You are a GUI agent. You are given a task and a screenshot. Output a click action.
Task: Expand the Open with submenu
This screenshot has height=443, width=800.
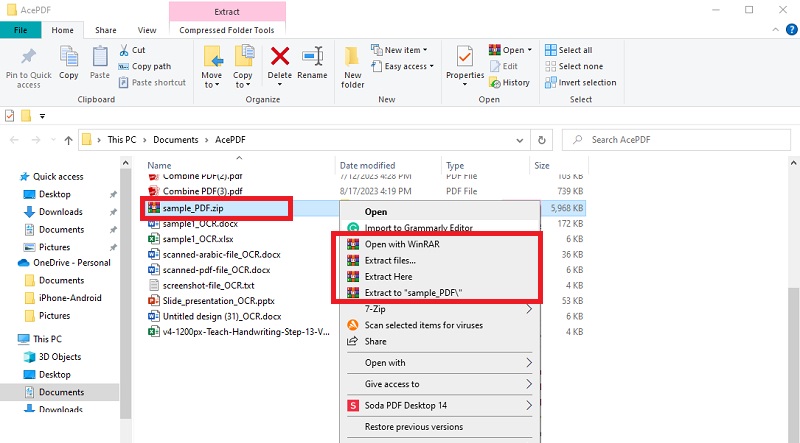pyautogui.click(x=440, y=363)
